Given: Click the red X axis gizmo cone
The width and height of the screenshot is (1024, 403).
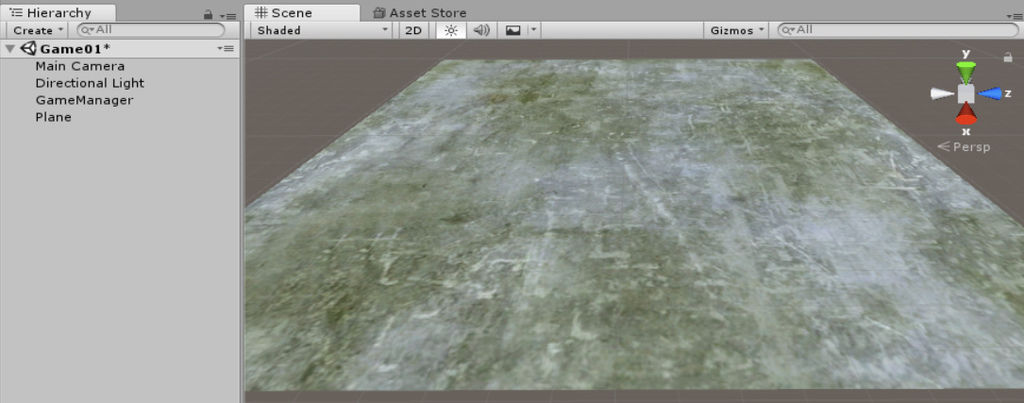Looking at the screenshot, I should click(966, 114).
